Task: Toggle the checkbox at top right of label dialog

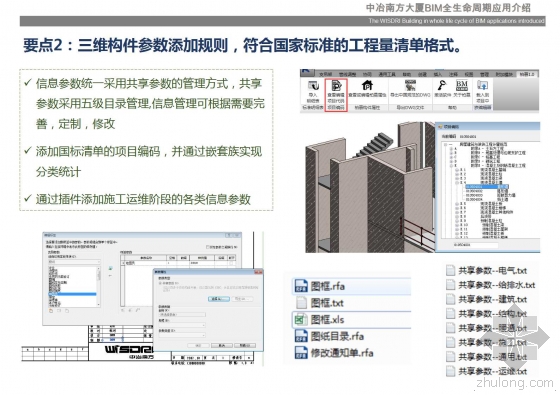Action: click(208, 247)
